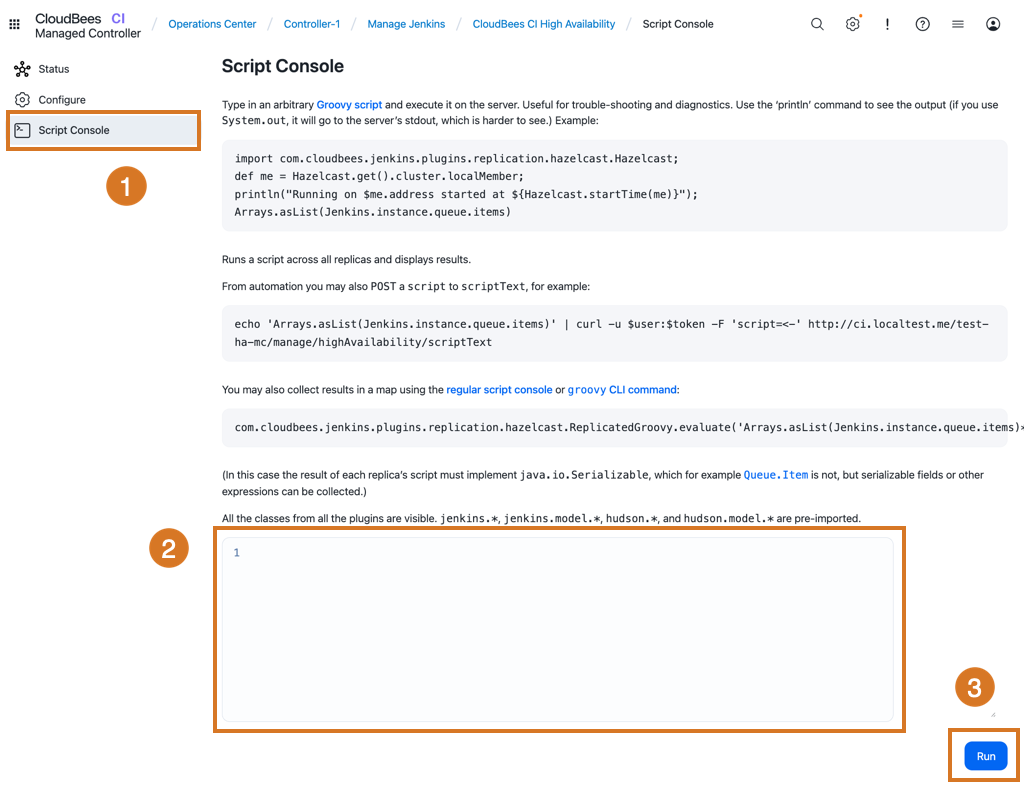Viewport: 1024px width, 800px height.
Task: Click the CloudBees CI Managed Controller logo
Action: (88, 25)
